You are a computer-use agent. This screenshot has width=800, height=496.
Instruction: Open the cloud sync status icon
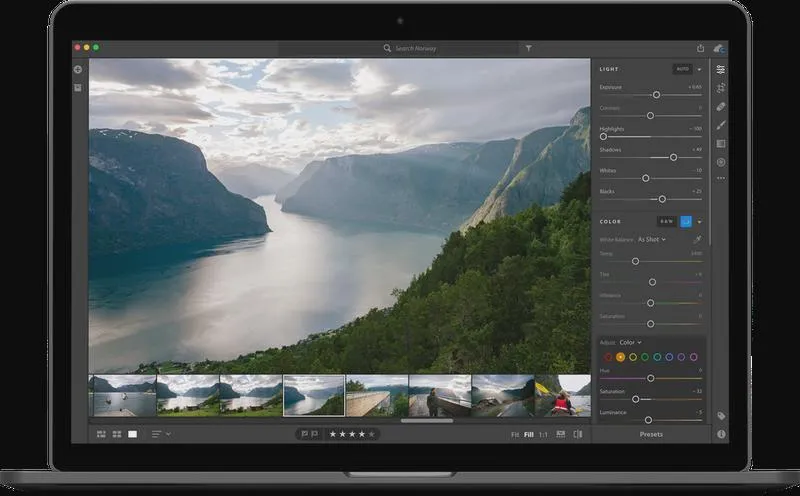[x=719, y=48]
